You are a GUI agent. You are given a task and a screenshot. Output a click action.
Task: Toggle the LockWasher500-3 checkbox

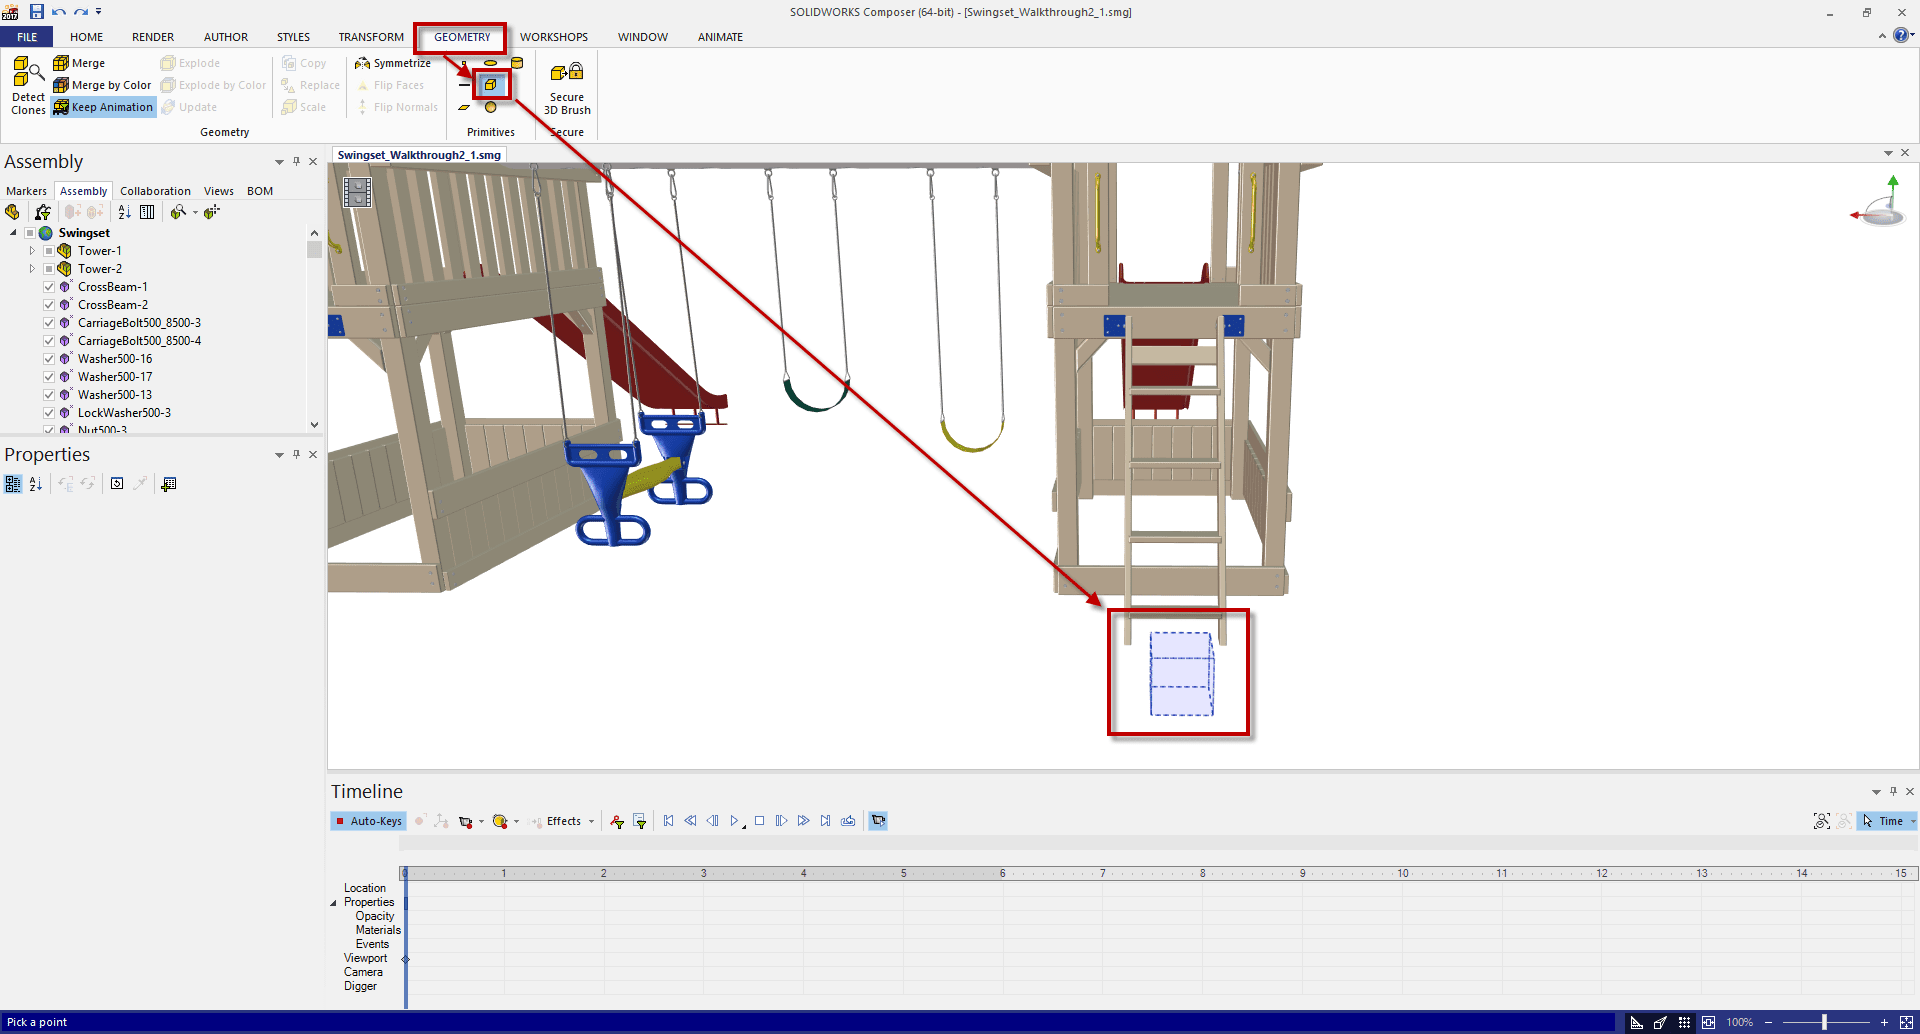pyautogui.click(x=49, y=413)
